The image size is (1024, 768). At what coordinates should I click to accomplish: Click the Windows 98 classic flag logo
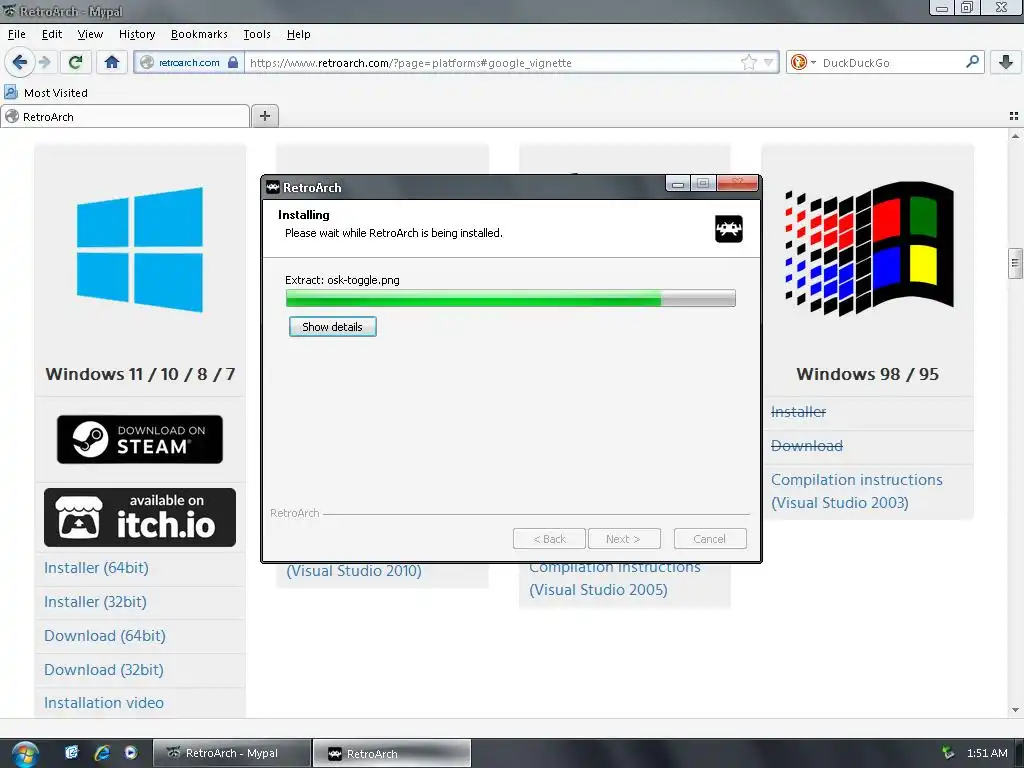pyautogui.click(x=869, y=248)
